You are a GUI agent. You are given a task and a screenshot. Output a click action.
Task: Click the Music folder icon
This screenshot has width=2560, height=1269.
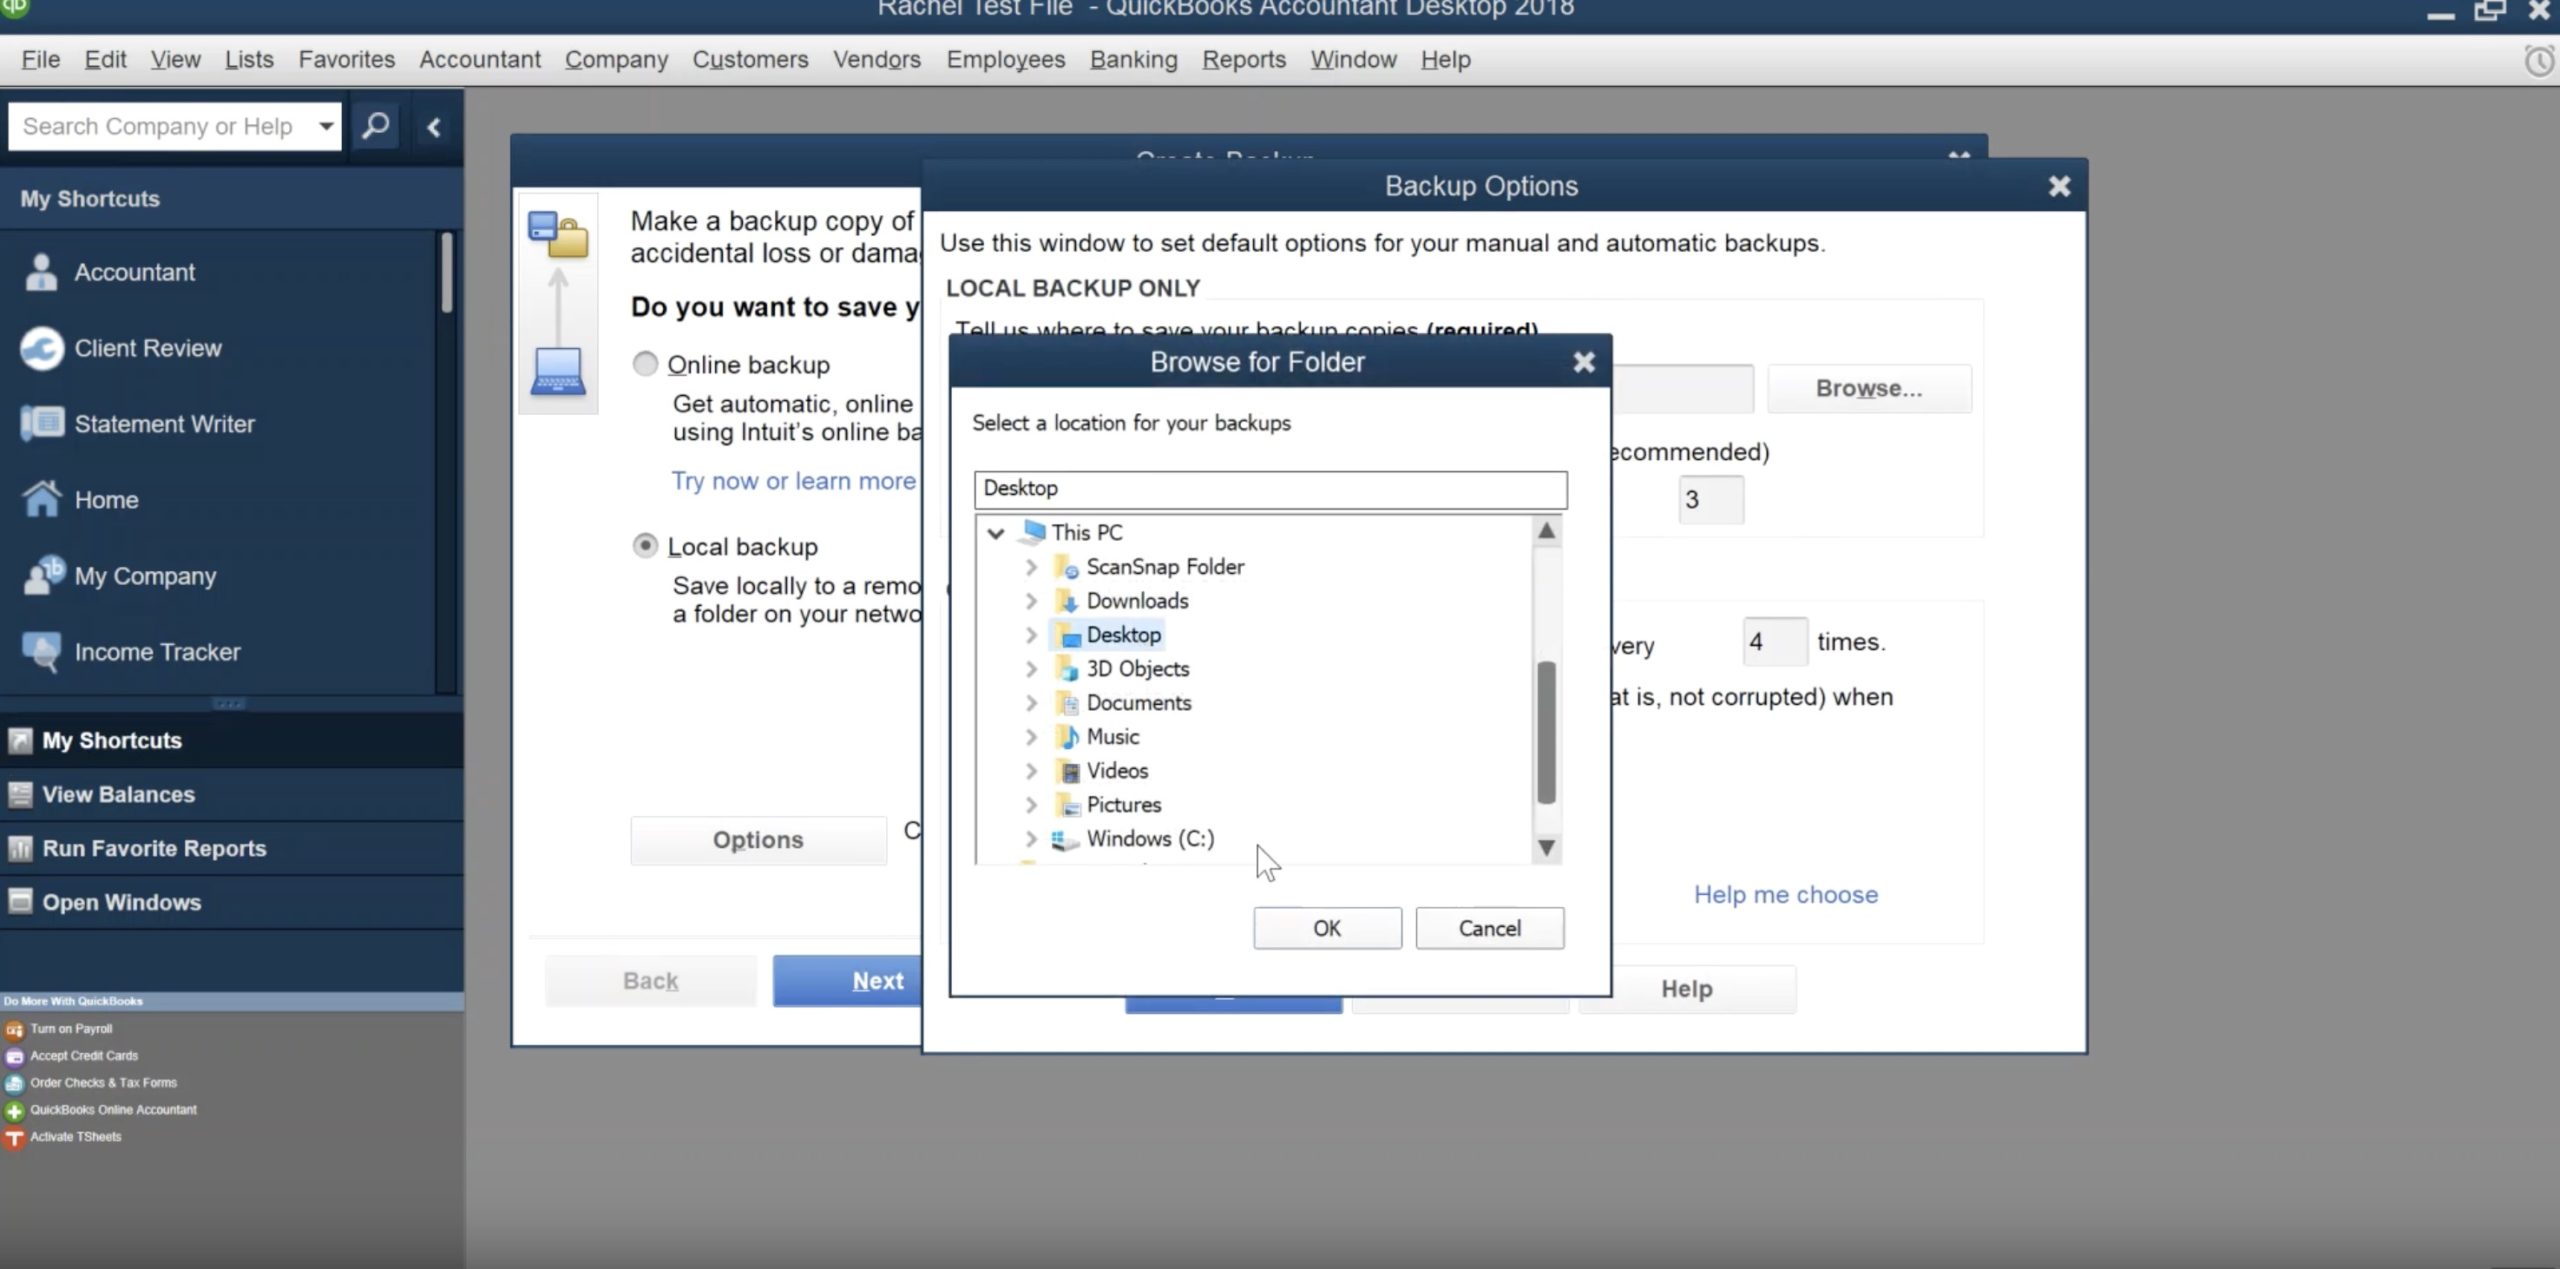point(1068,737)
